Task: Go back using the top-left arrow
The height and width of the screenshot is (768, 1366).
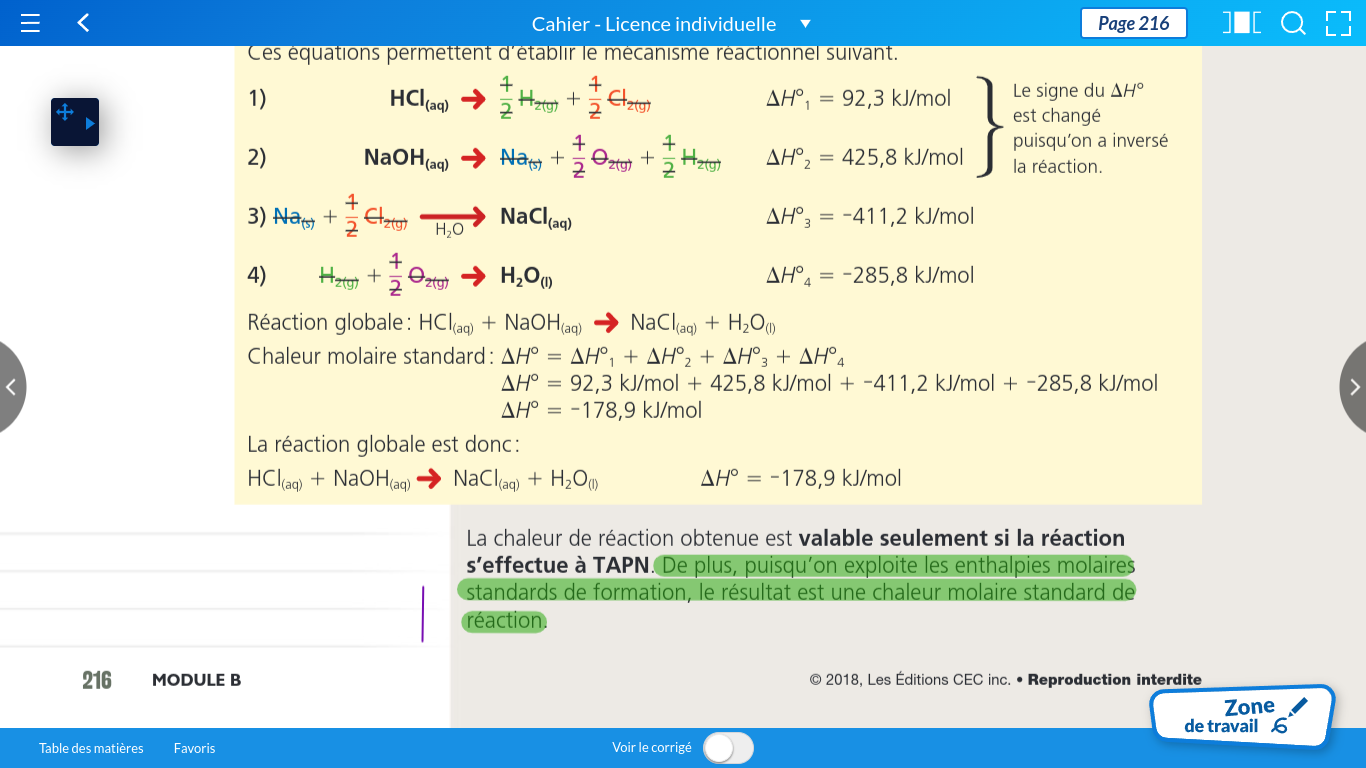Action: pos(84,23)
